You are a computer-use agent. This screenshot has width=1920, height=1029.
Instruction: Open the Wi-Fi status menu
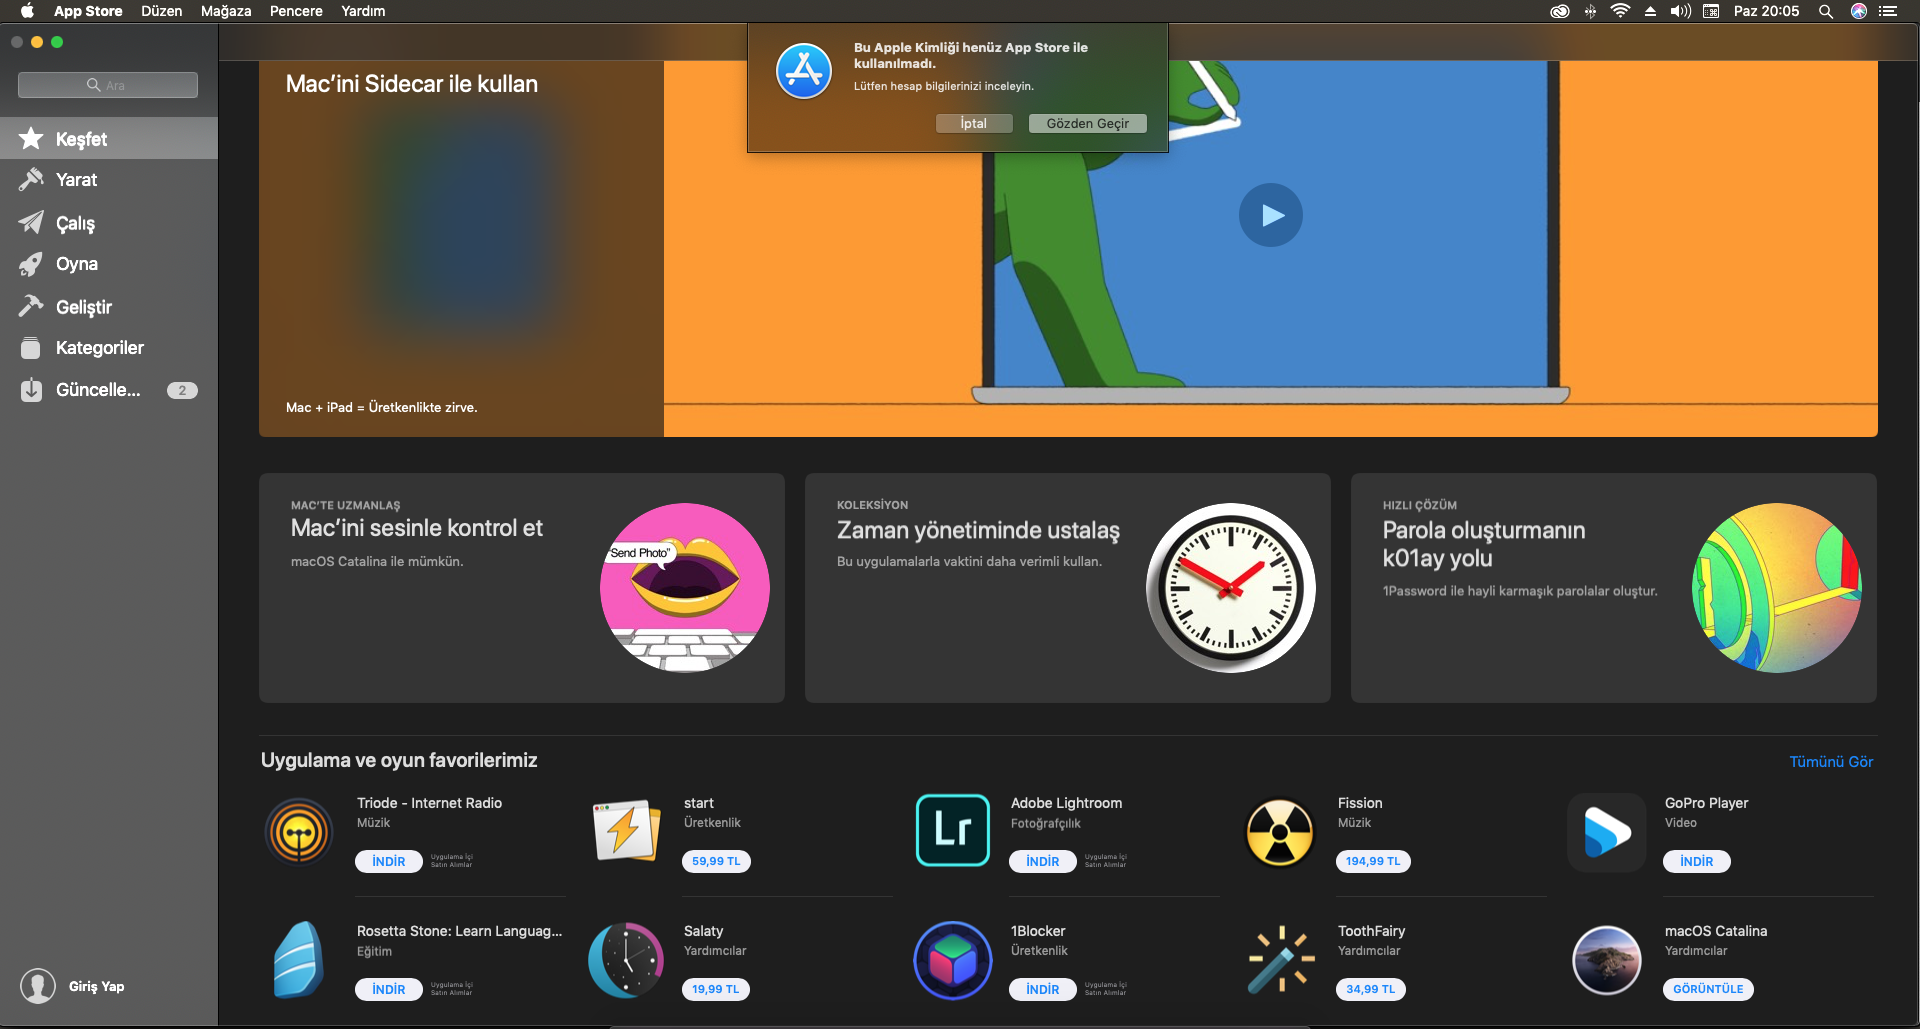click(1621, 11)
